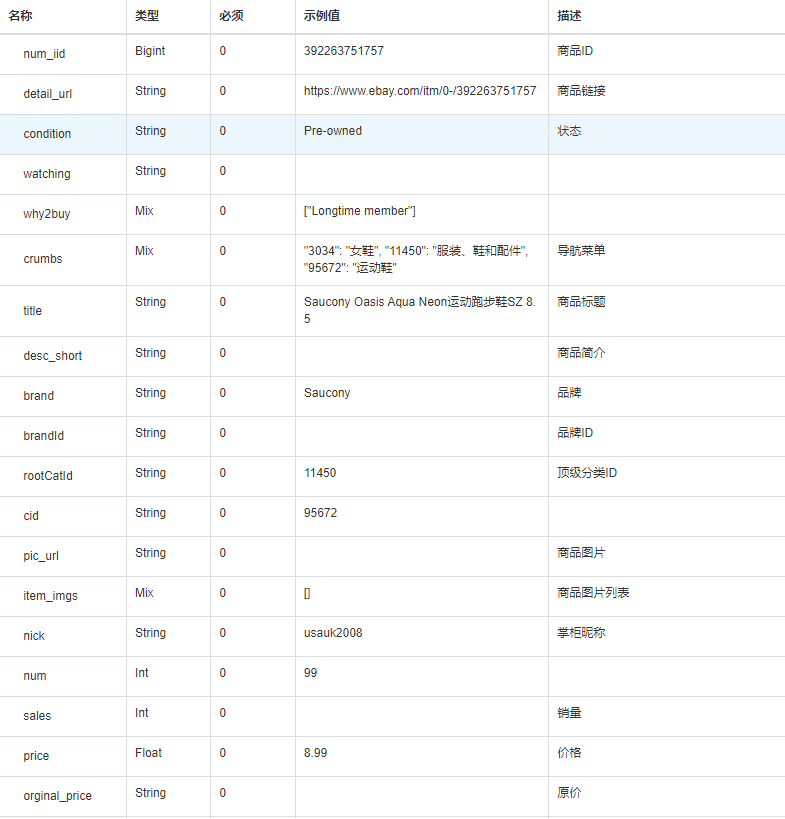This screenshot has height=819, width=785.
Task: Click the pic_url field name
Action: [41, 556]
